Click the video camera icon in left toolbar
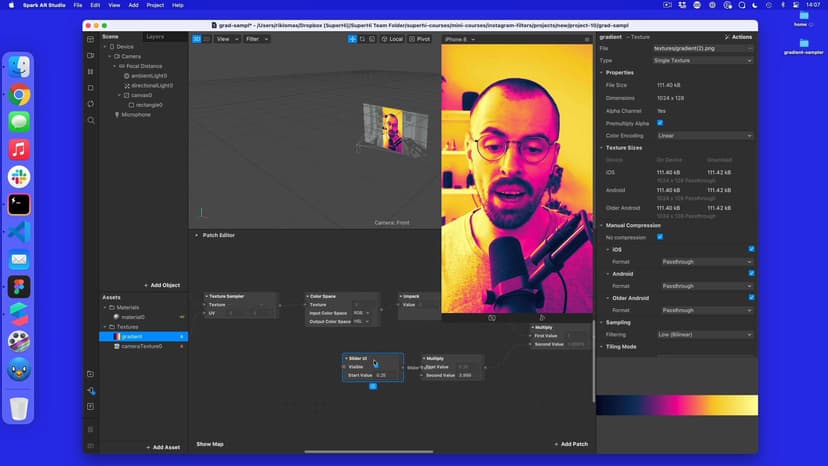The height and width of the screenshot is (466, 828). pyautogui.click(x=90, y=55)
